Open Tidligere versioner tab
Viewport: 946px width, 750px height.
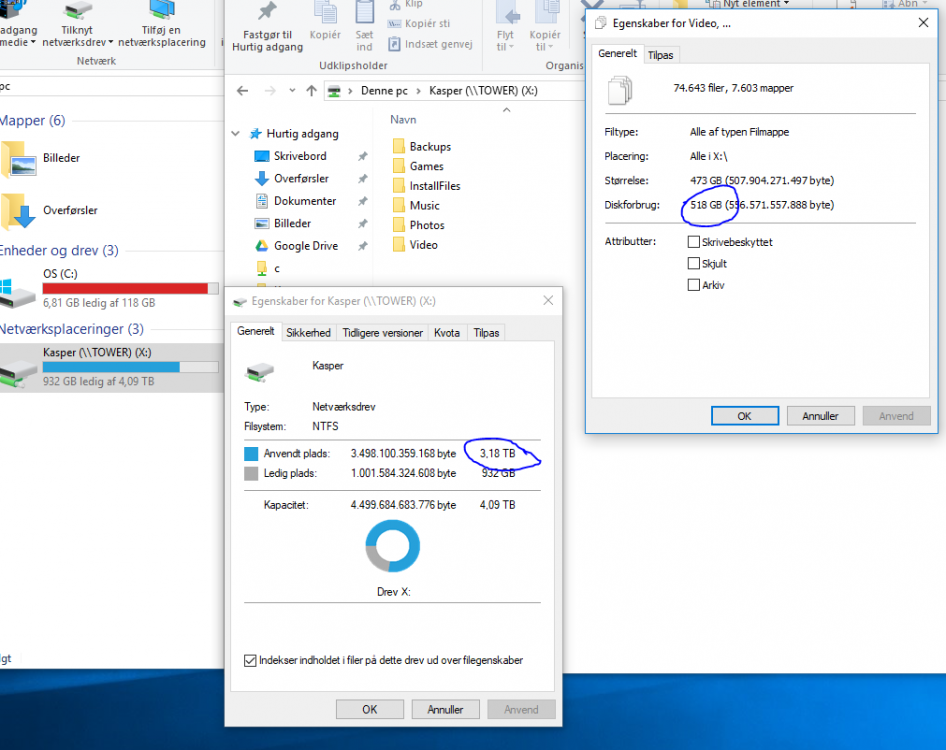click(x=383, y=332)
